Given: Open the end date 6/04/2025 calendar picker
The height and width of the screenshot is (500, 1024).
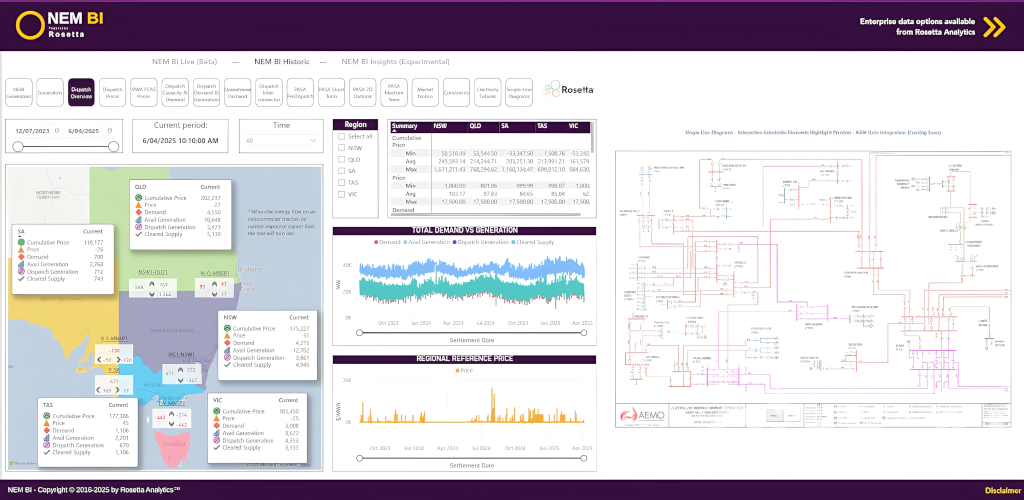Looking at the screenshot, I should 110,131.
